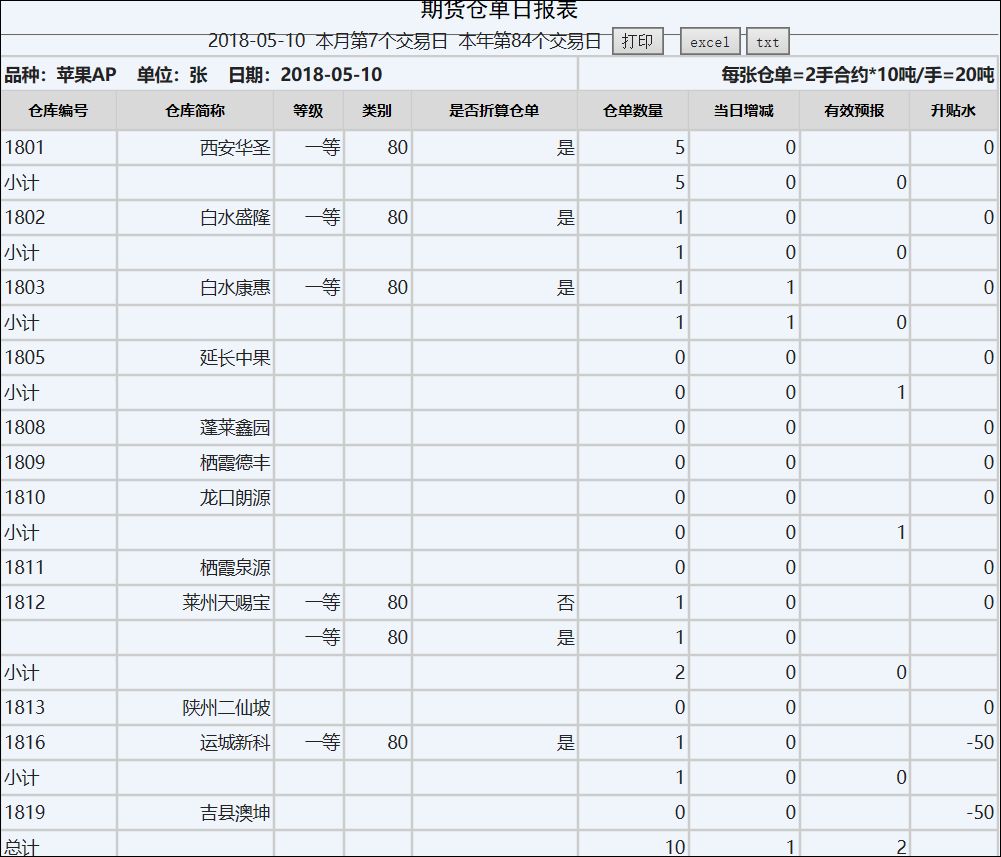Screen dimensions: 1001x857
Task: Click the 有效预报 column header
Action: coord(852,110)
